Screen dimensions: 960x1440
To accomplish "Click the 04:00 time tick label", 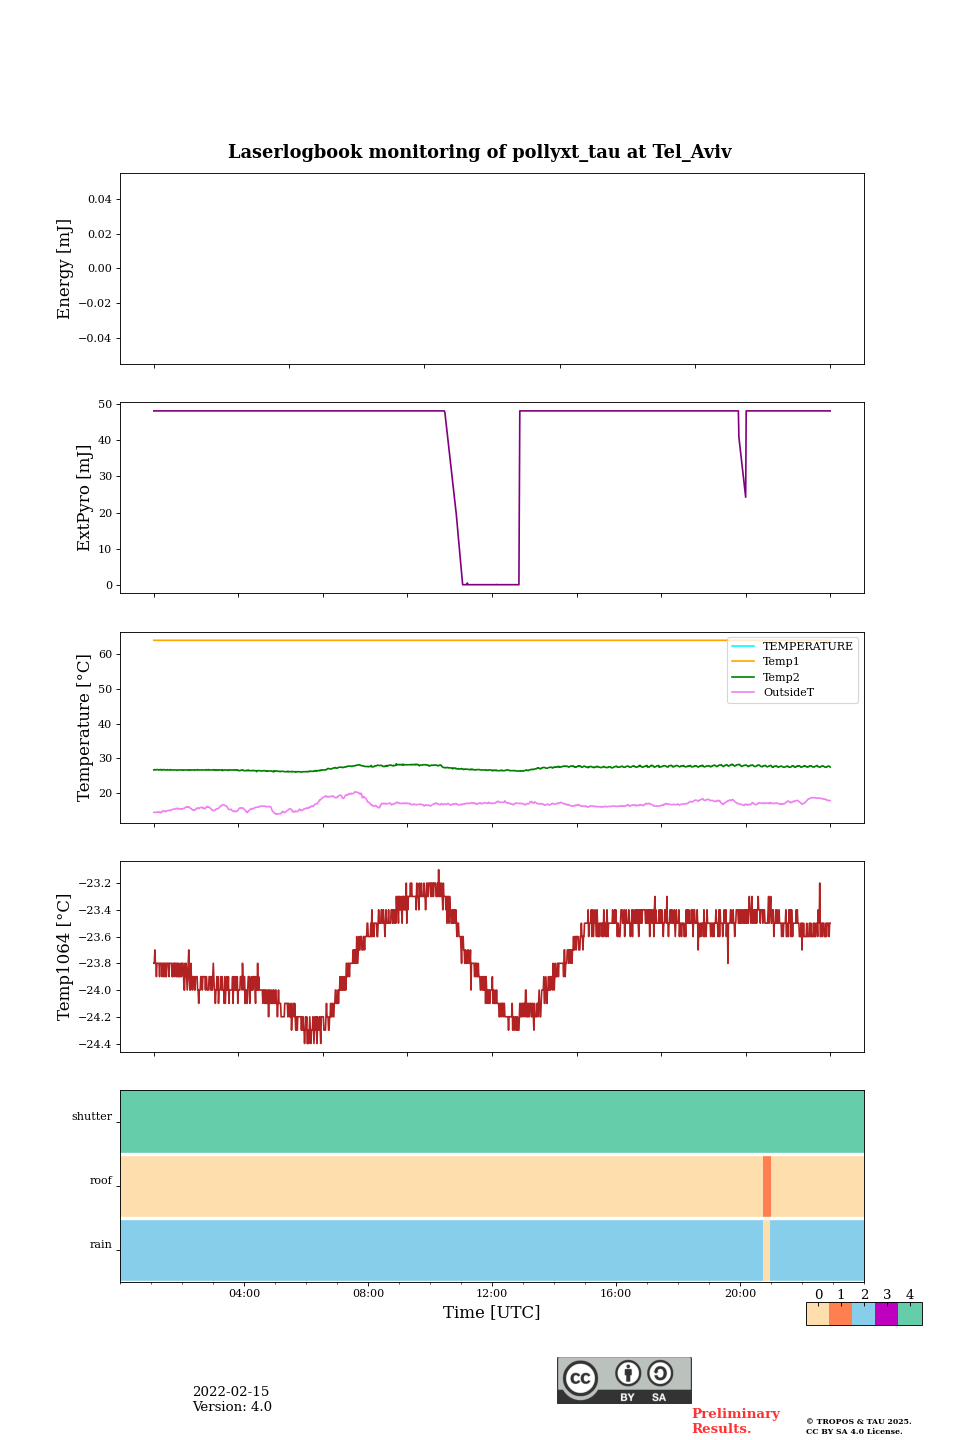I will point(244,1293).
